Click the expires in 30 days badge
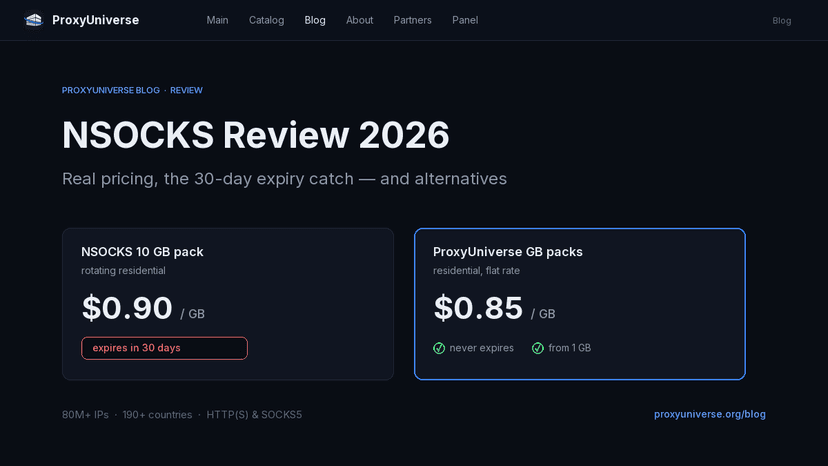The width and height of the screenshot is (828, 466). coord(164,348)
